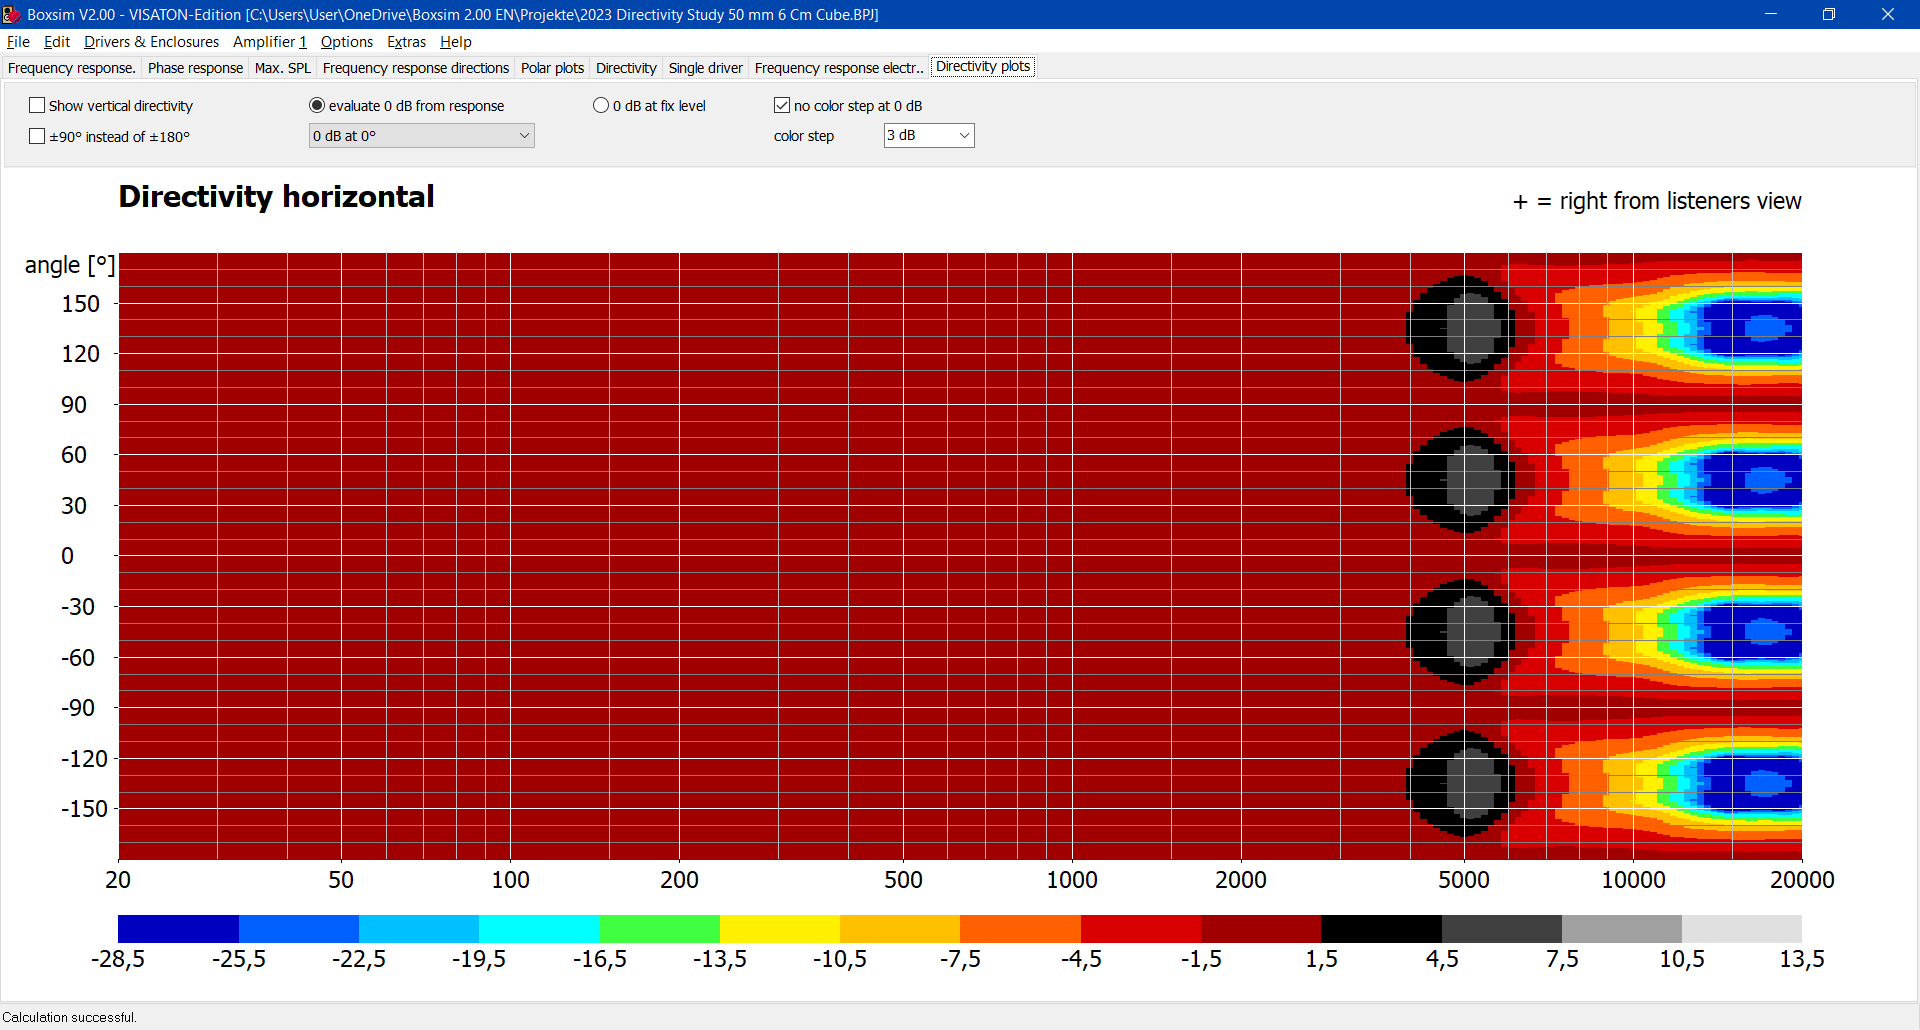Switch to Max. SPL tab
Image resolution: width=1920 pixels, height=1030 pixels.
[x=283, y=68]
